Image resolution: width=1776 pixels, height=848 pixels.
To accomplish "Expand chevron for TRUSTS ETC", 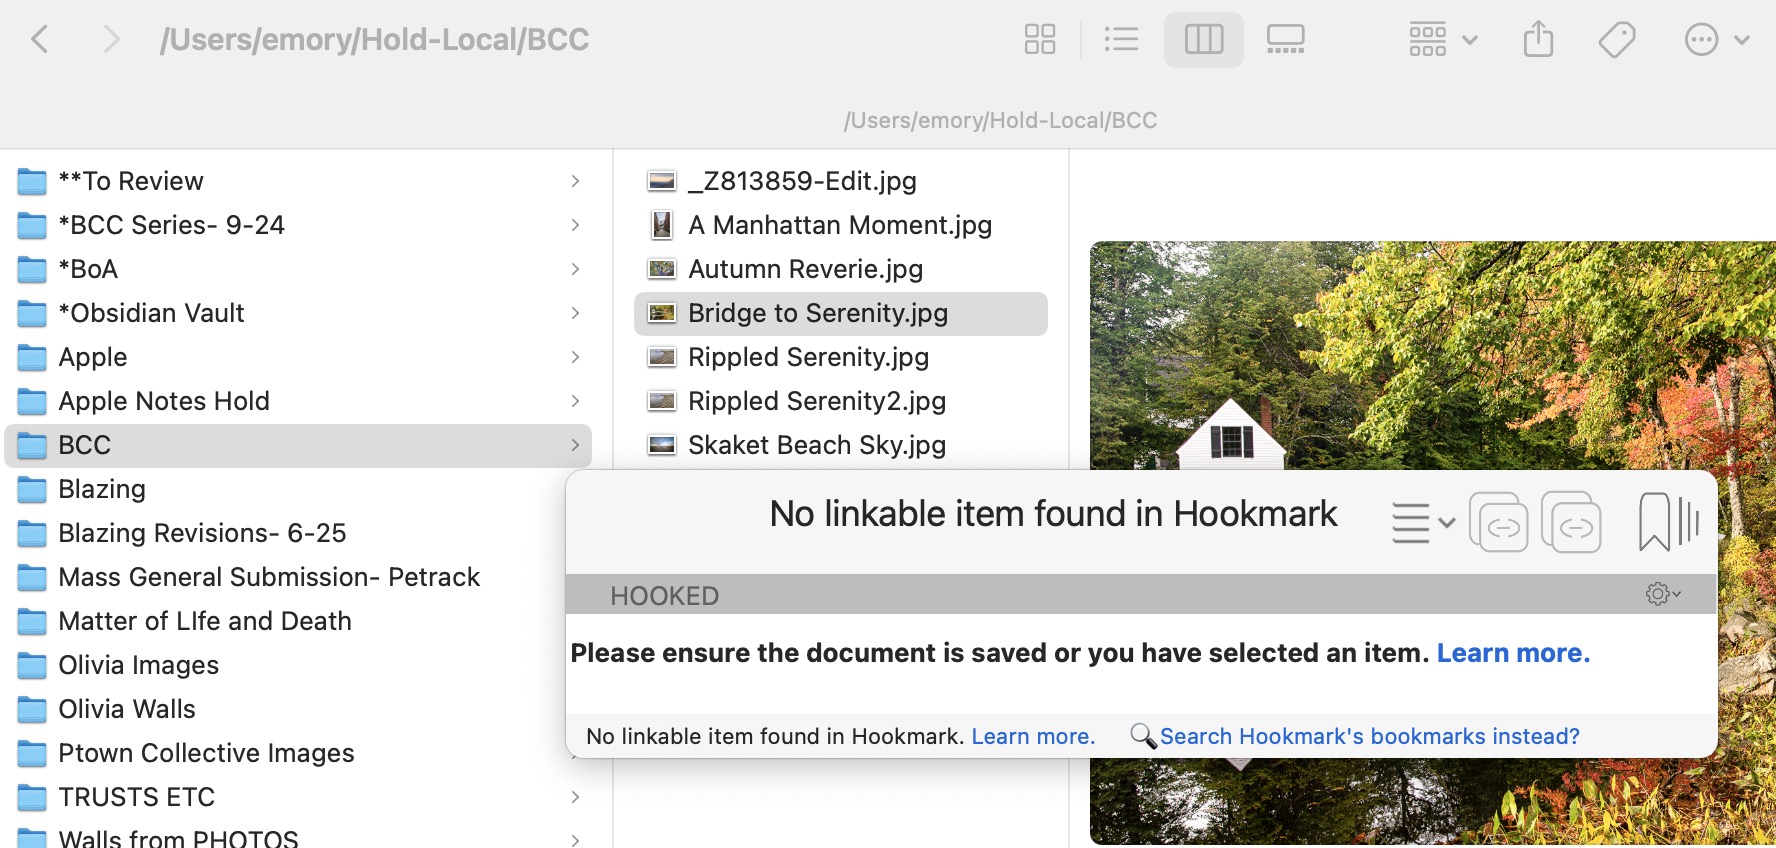I will point(575,797).
